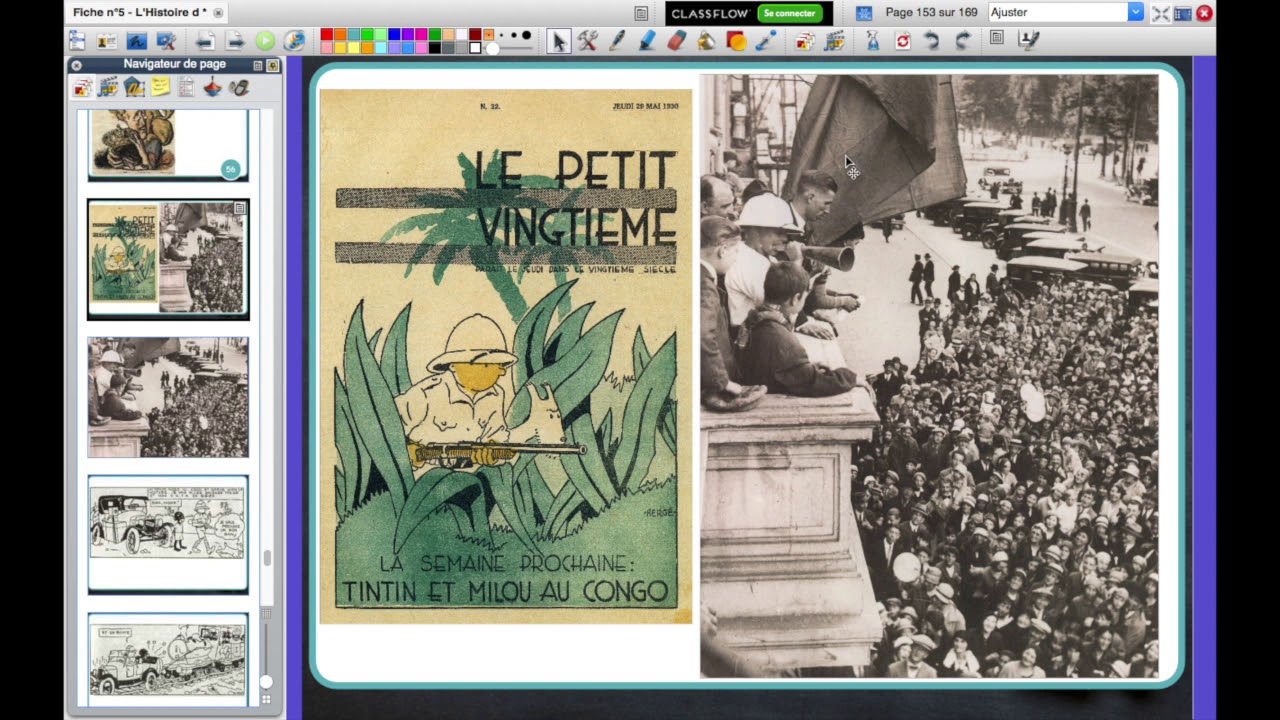Open the Tools wrench menu
1280x720 pixels.
click(587, 41)
